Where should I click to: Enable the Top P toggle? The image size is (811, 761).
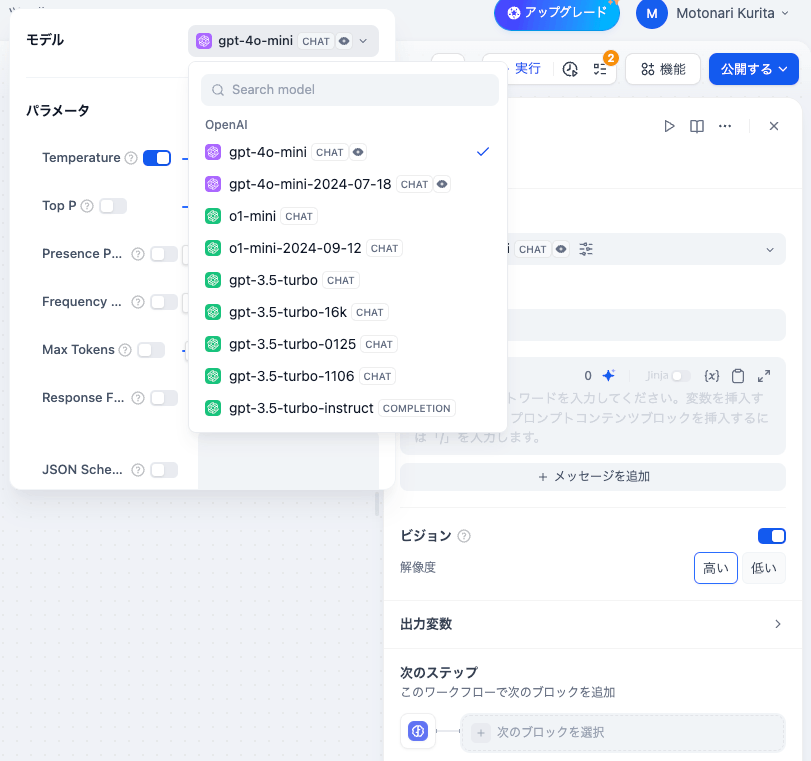(113, 206)
